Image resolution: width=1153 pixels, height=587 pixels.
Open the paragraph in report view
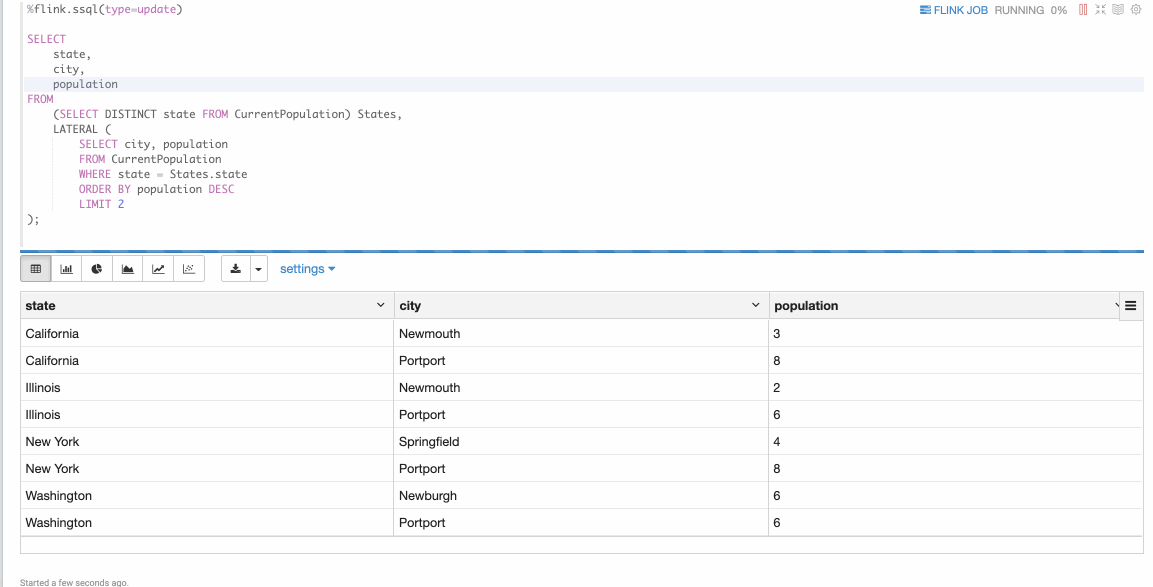tap(1118, 9)
